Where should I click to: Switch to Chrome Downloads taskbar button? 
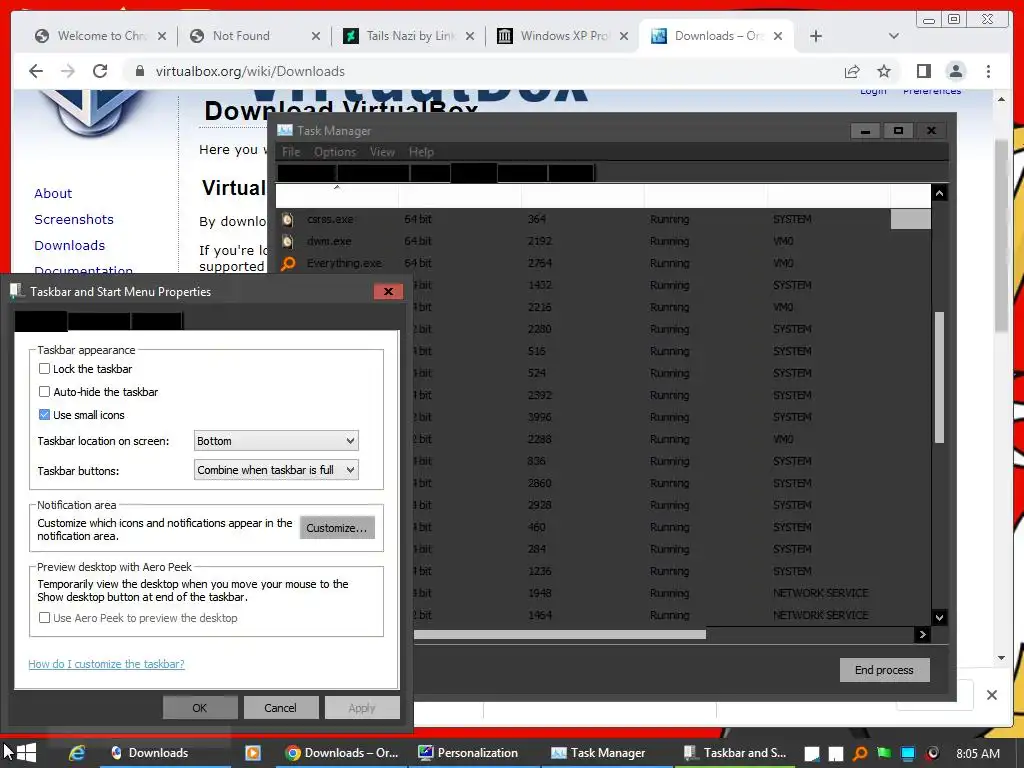click(342, 753)
